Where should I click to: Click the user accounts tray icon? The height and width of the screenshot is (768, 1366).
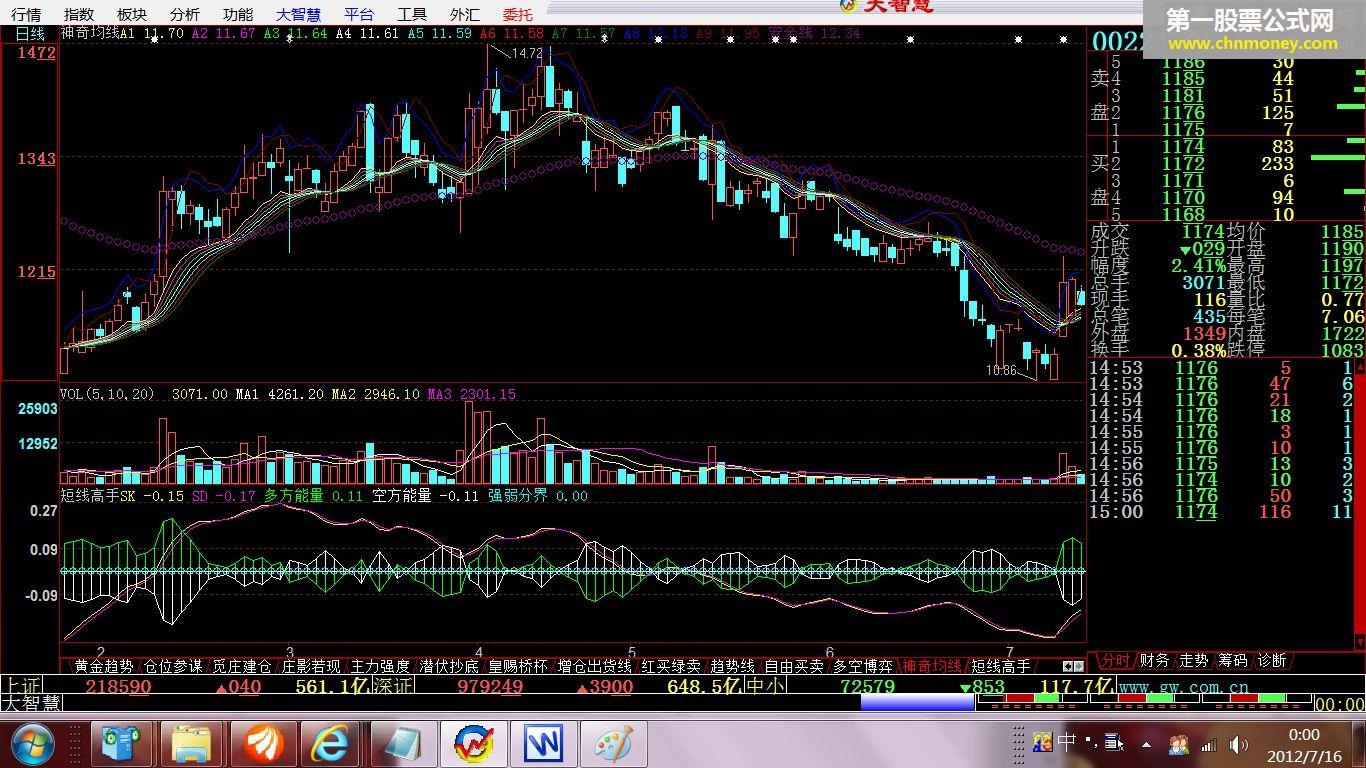(x=1178, y=744)
